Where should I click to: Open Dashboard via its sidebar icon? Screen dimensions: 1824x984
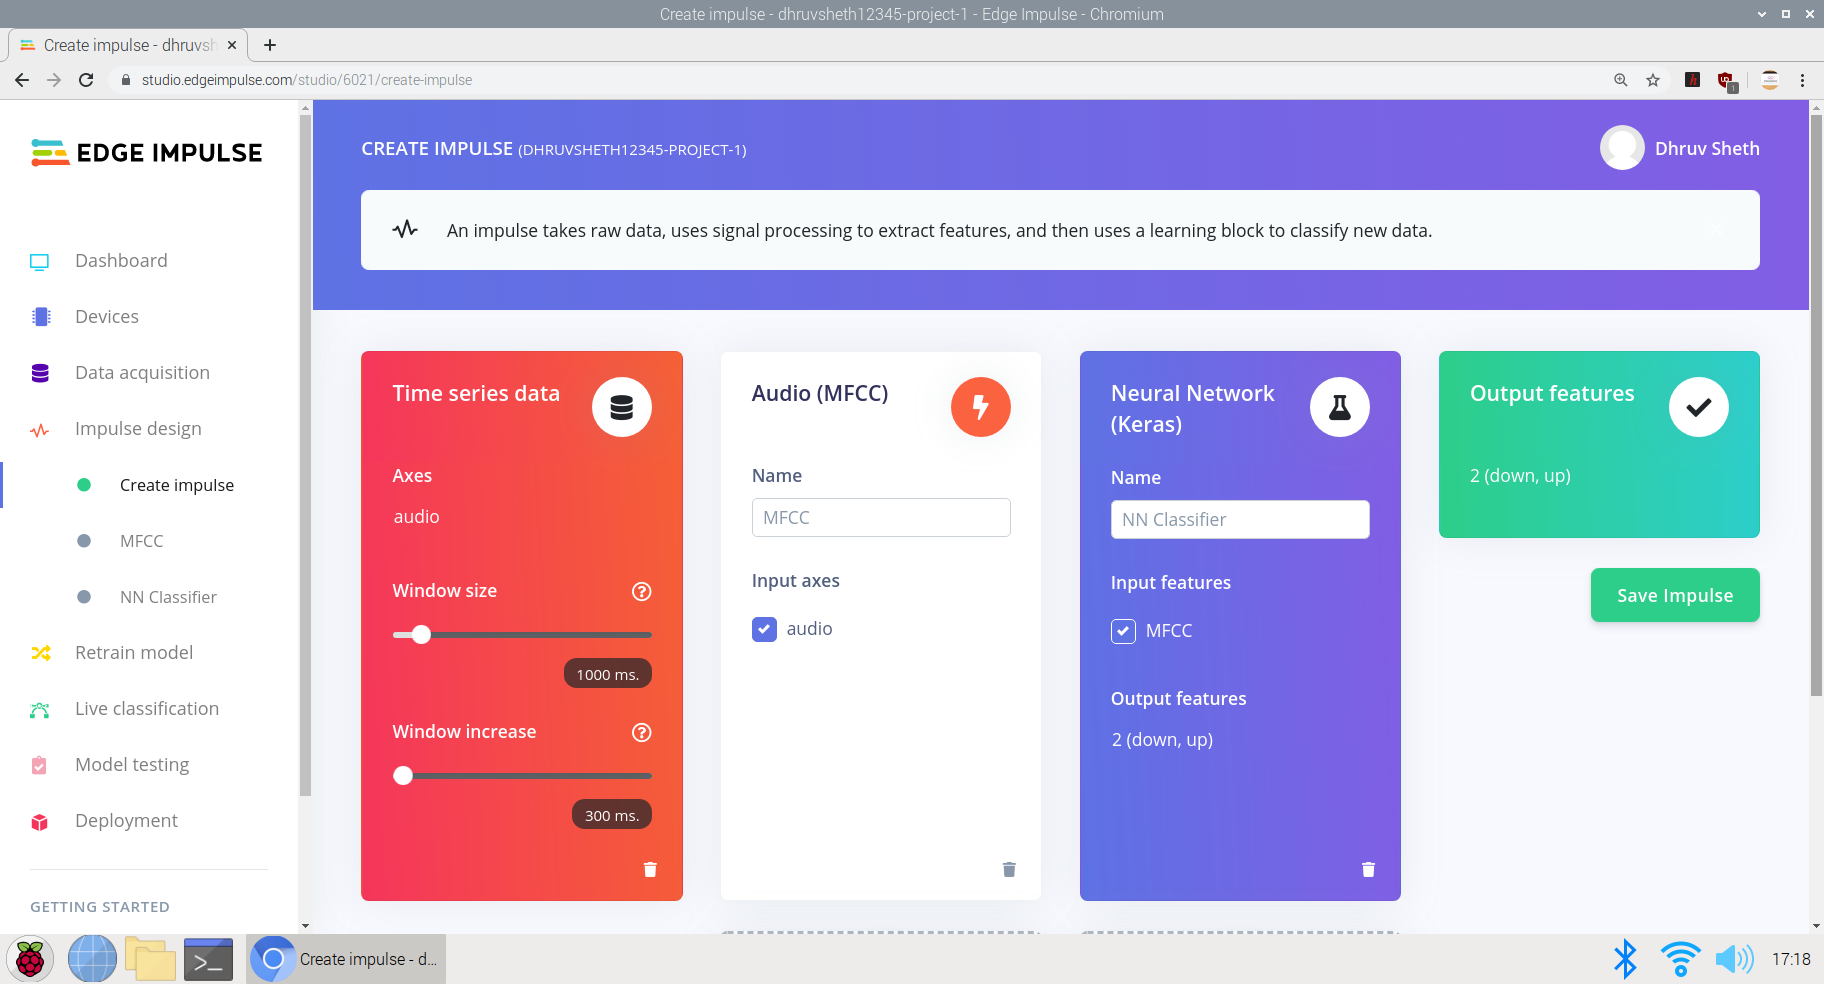click(40, 261)
